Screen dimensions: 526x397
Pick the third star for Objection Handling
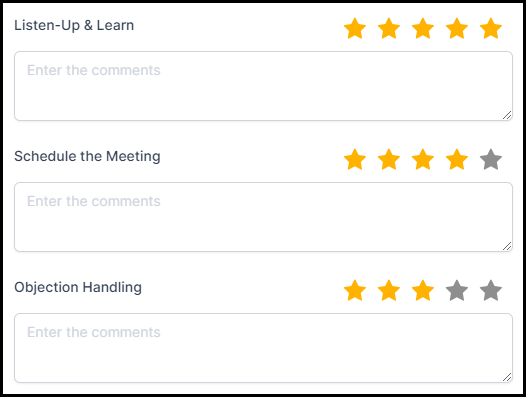click(423, 290)
